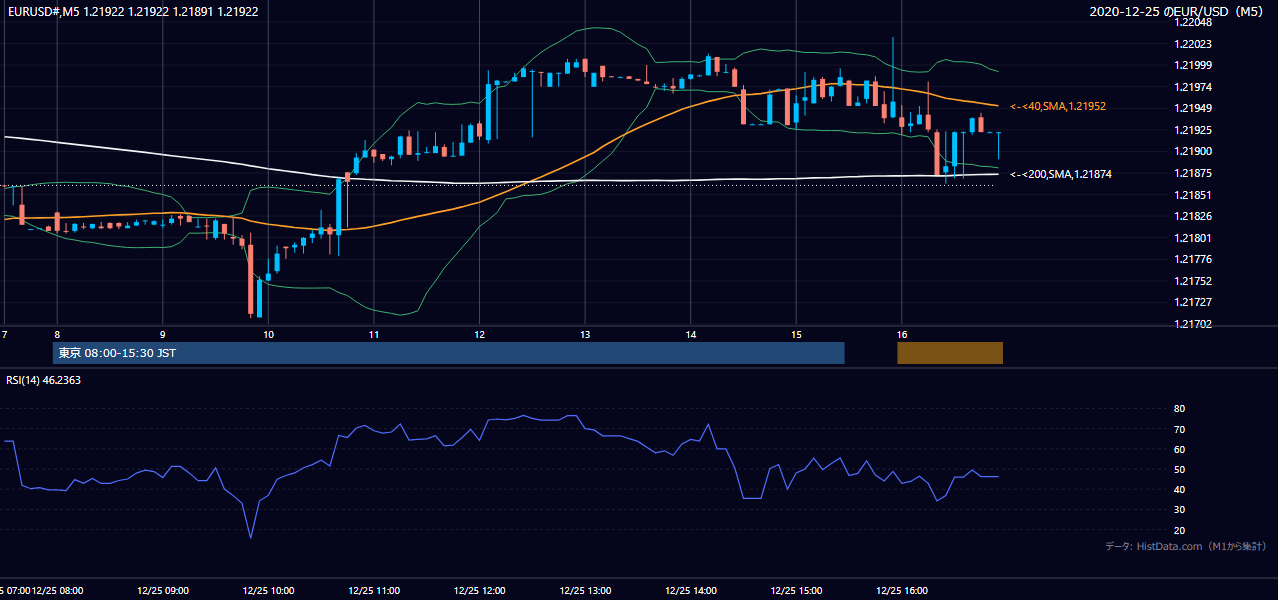Viewport: 1278px width, 600px height.
Task: Select the 200 SMA 1.21874 label
Action: pyautogui.click(x=1061, y=174)
